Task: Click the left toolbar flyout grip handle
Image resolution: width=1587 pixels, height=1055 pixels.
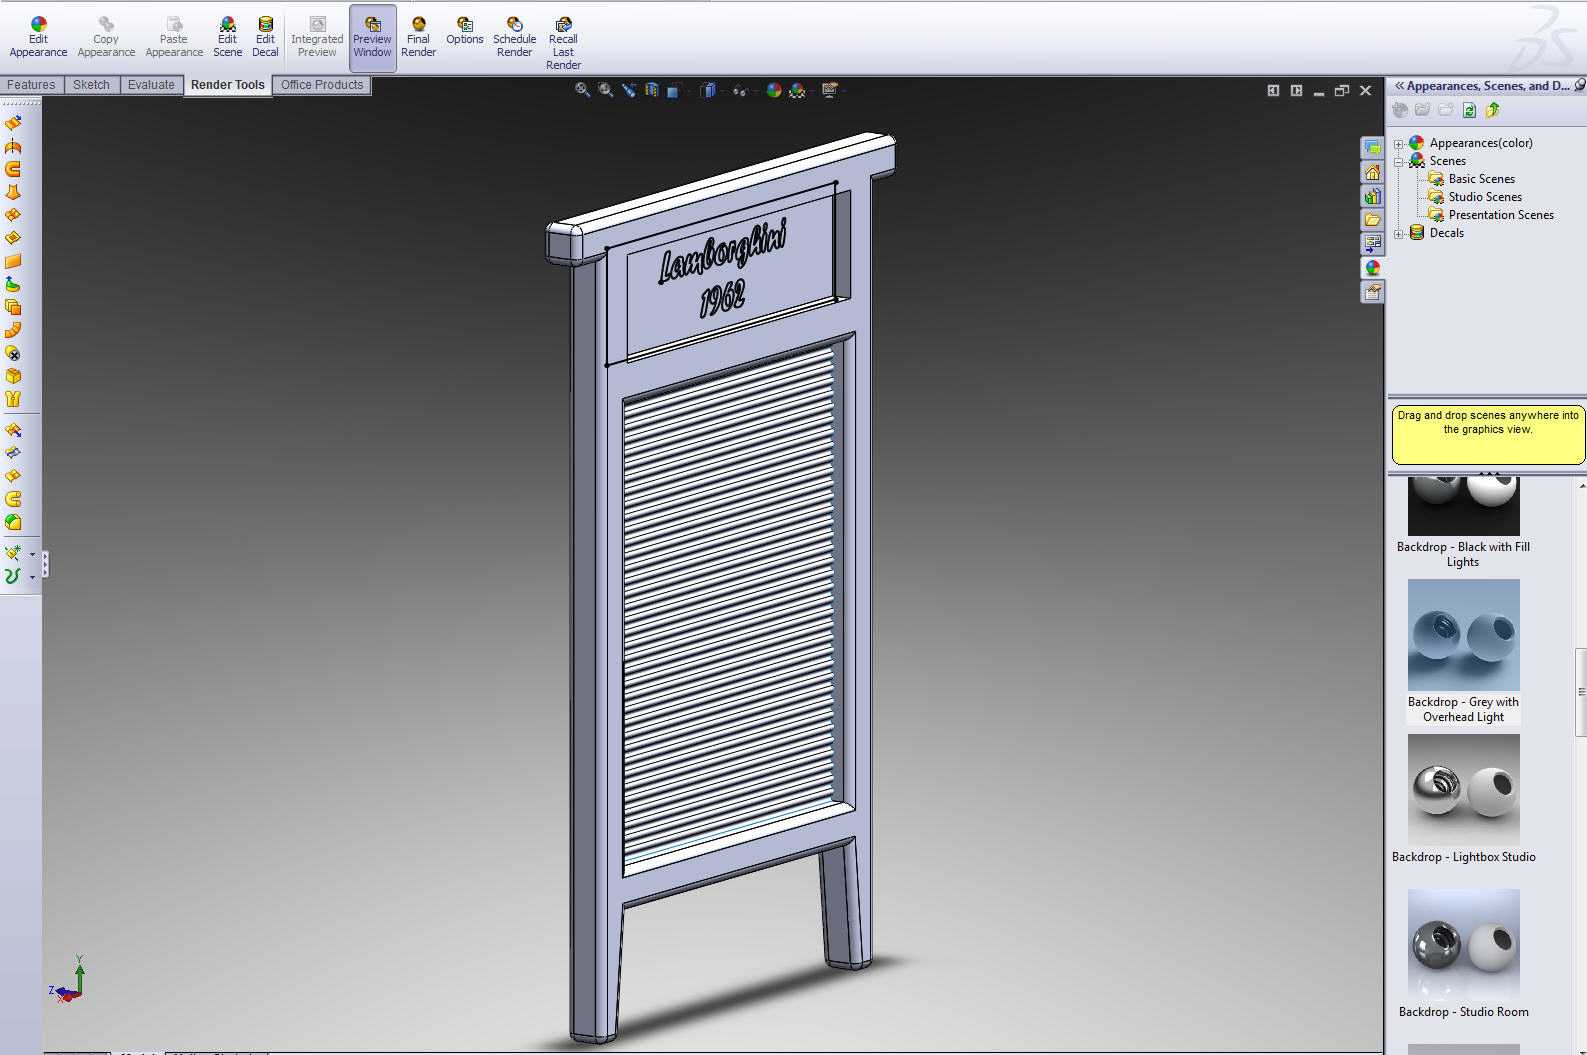Action: pos(45,565)
